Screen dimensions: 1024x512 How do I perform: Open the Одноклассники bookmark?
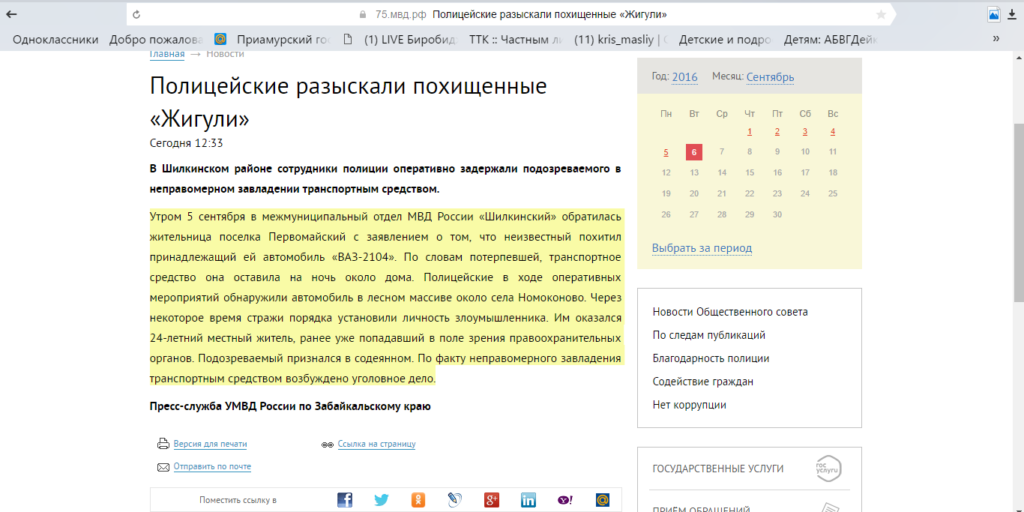coord(56,40)
